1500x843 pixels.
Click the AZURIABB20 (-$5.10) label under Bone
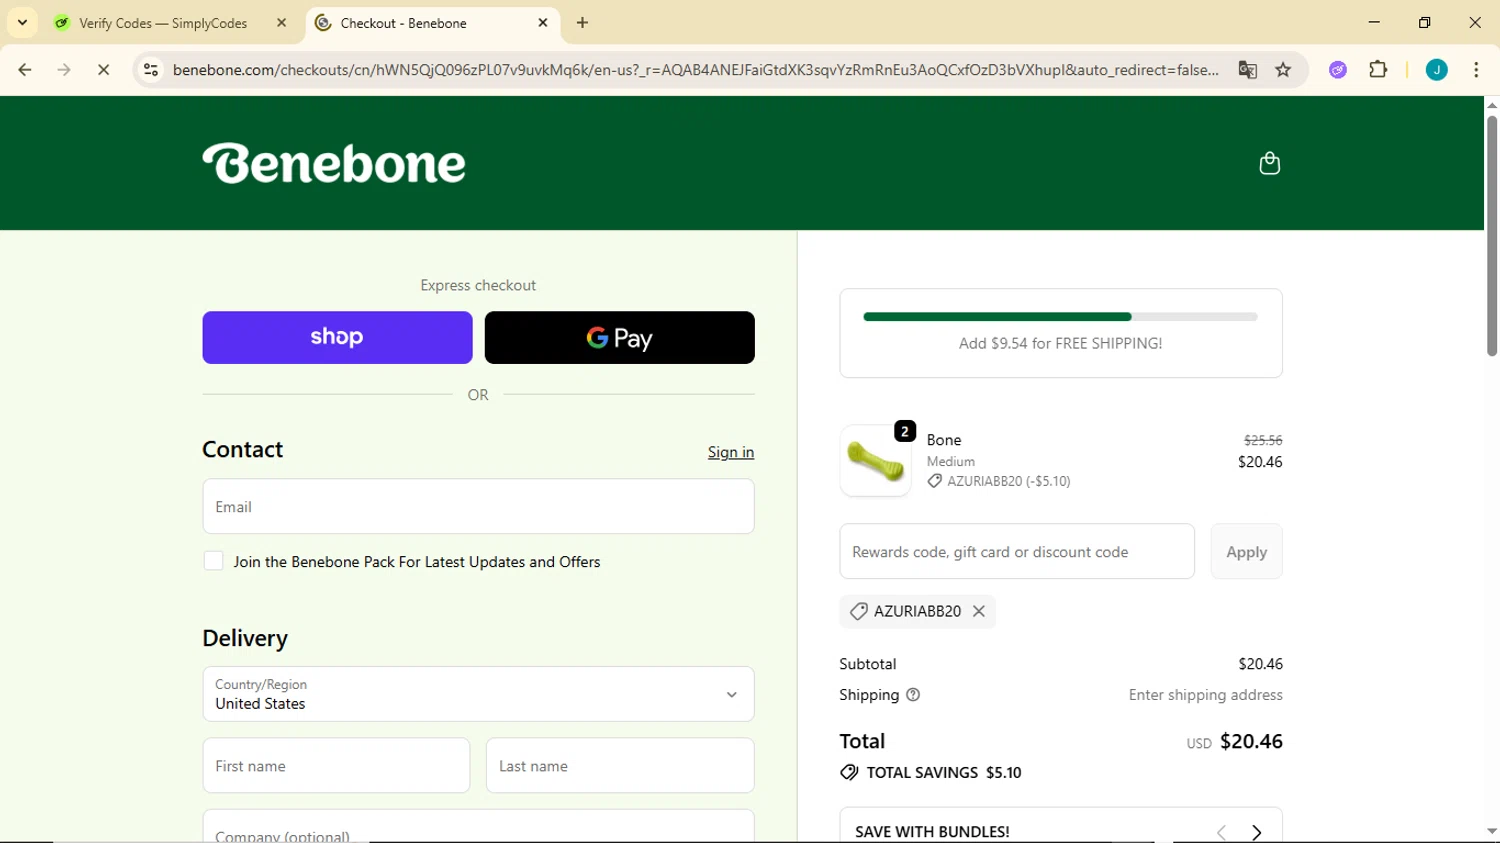pos(998,481)
